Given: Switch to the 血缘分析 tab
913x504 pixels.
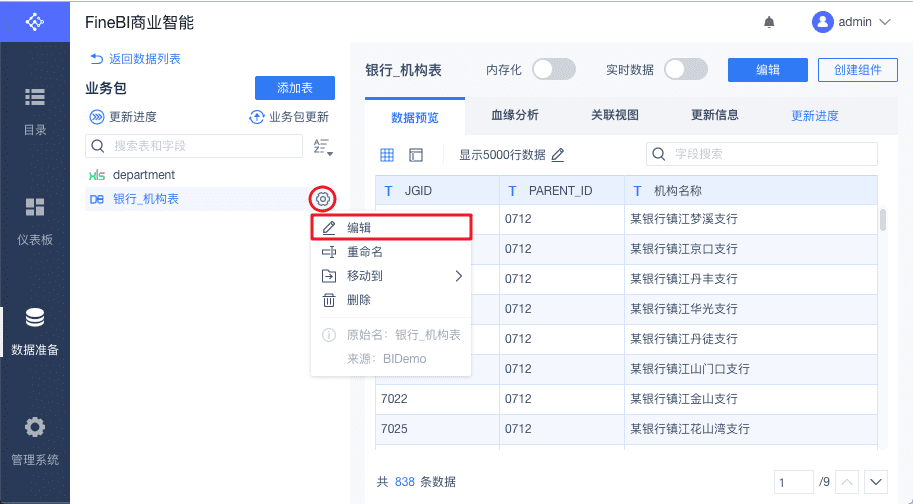Looking at the screenshot, I should (515, 115).
